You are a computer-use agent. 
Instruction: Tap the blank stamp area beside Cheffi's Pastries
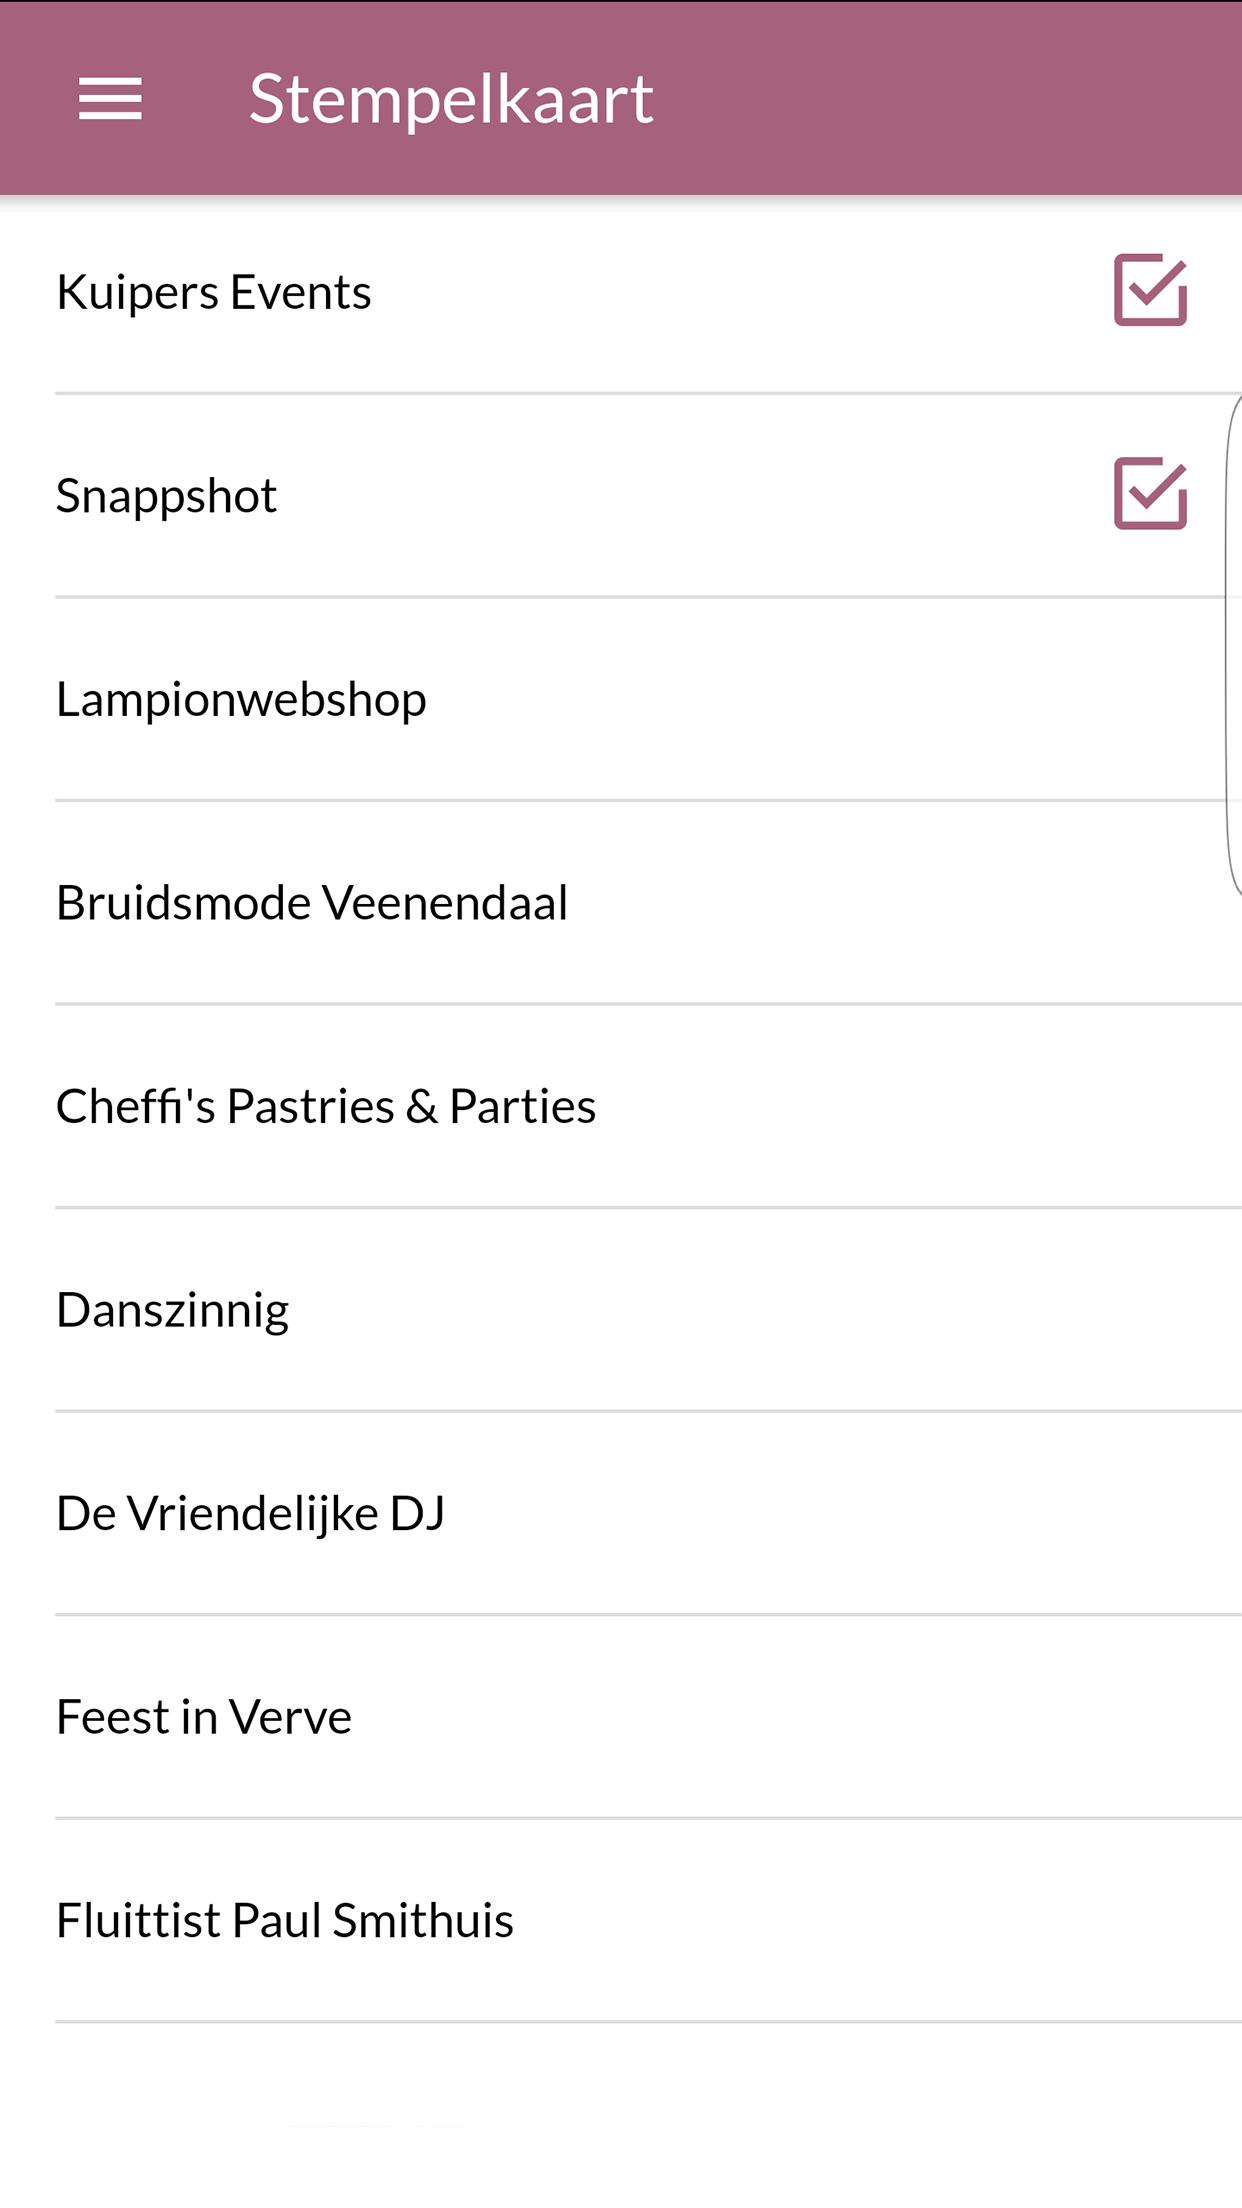point(1150,1107)
